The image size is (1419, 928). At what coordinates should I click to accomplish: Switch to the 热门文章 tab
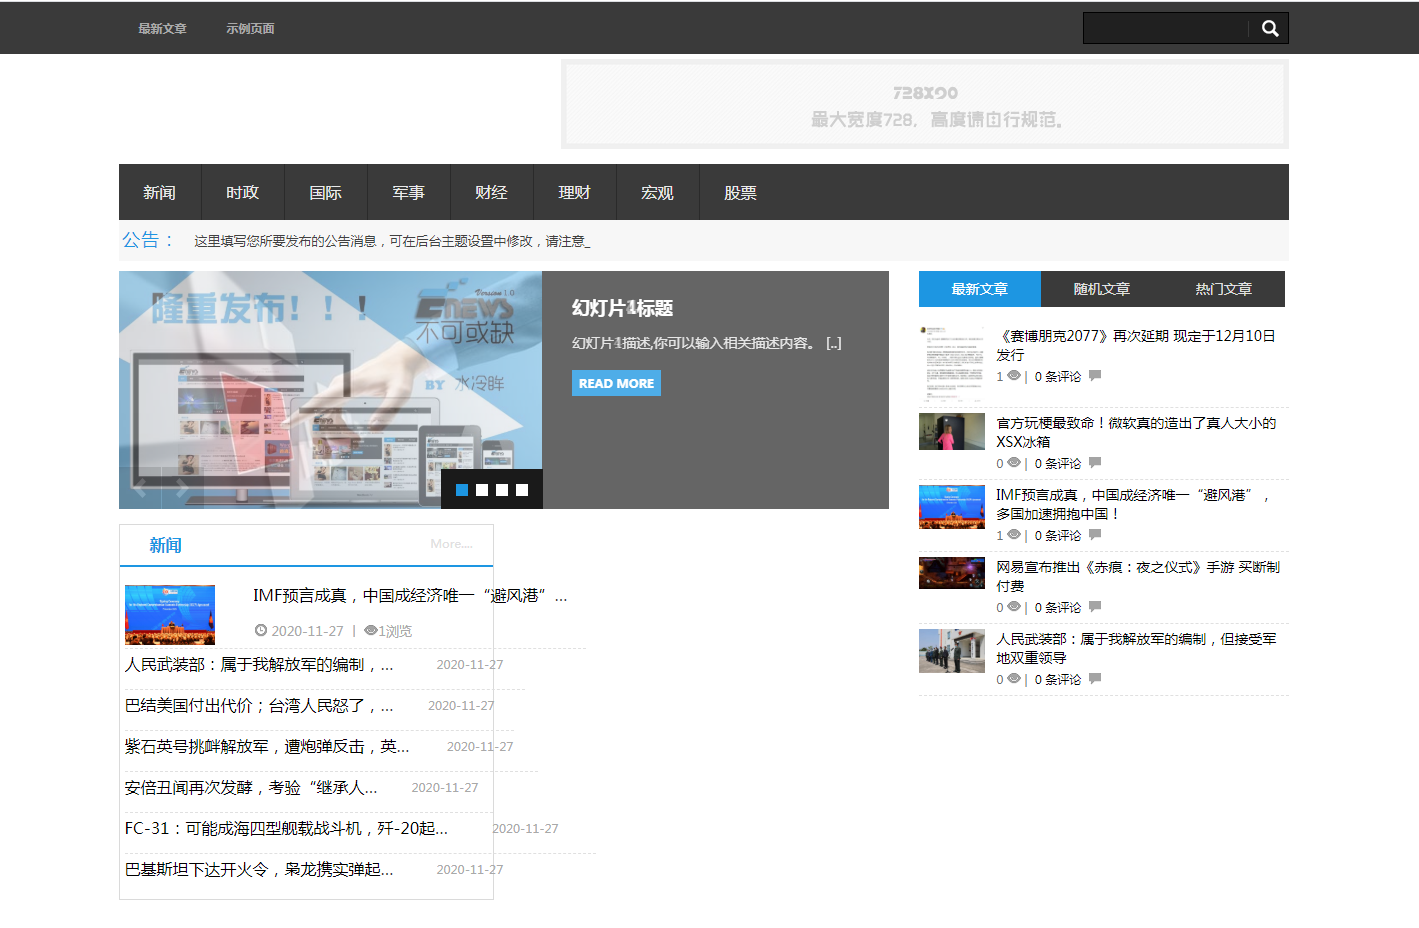tap(1223, 289)
